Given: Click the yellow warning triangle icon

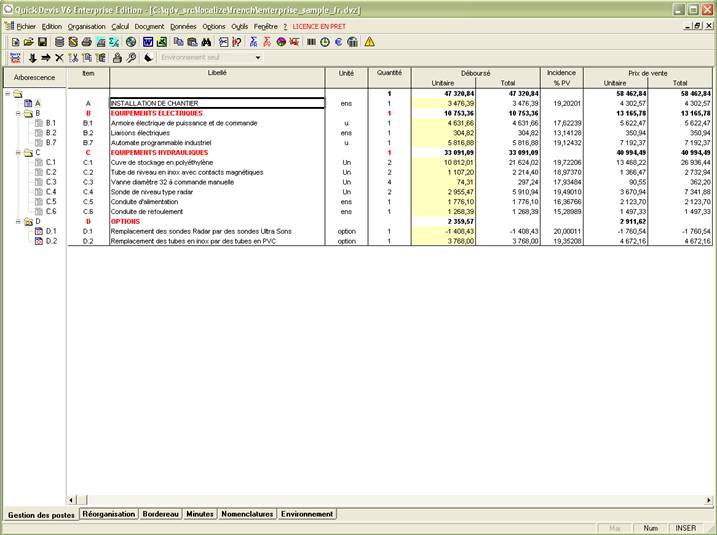Looking at the screenshot, I should pos(369,42).
